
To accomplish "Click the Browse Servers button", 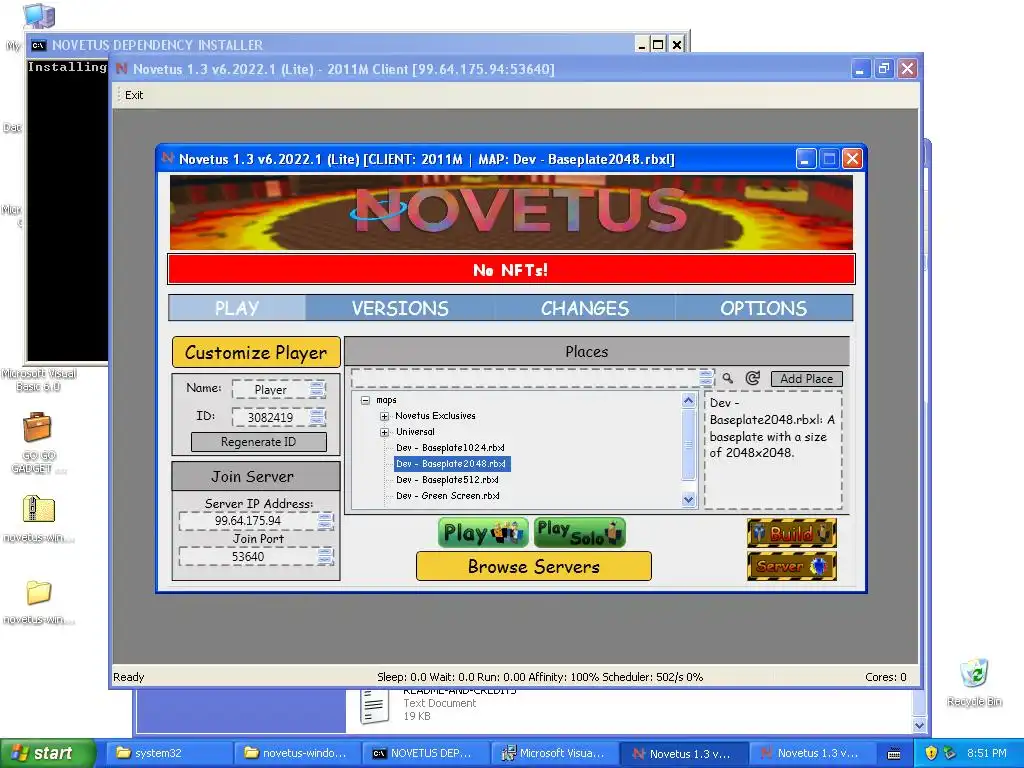I will point(534,566).
